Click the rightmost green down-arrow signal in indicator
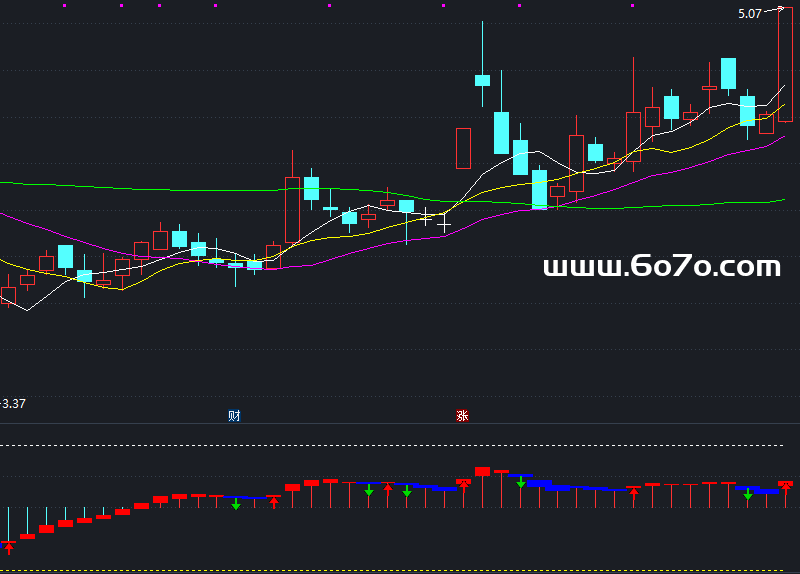Viewport: 800px width, 574px height. (x=747, y=494)
